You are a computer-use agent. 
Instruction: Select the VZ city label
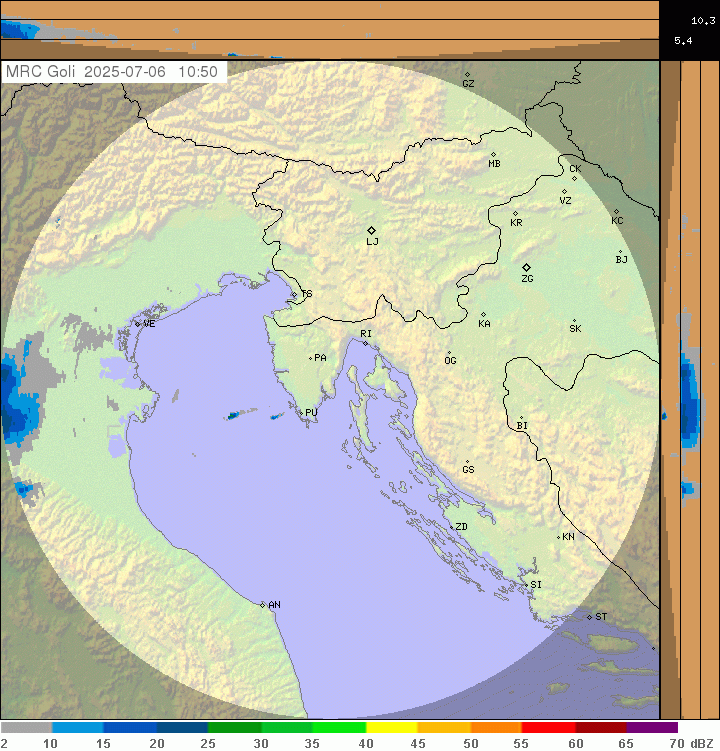click(x=566, y=201)
